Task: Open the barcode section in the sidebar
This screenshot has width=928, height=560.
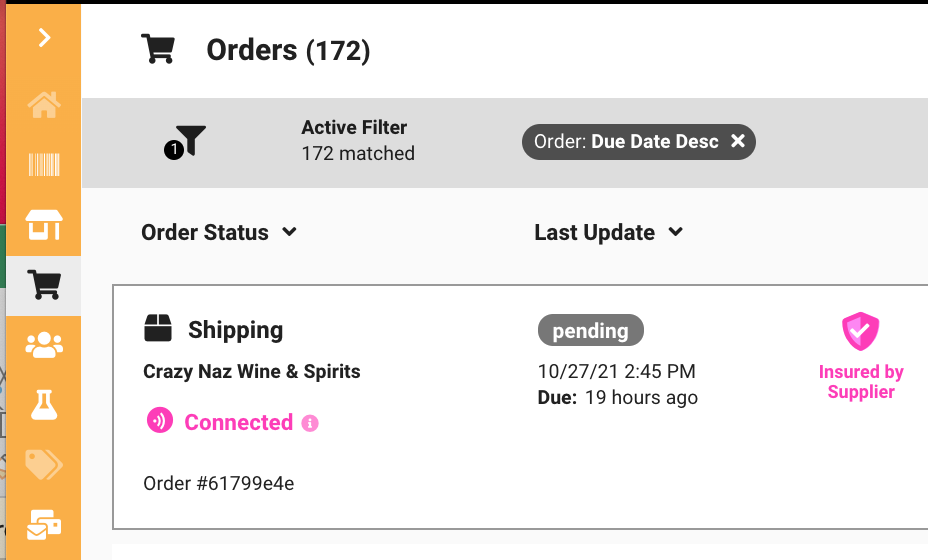Action: 44,165
